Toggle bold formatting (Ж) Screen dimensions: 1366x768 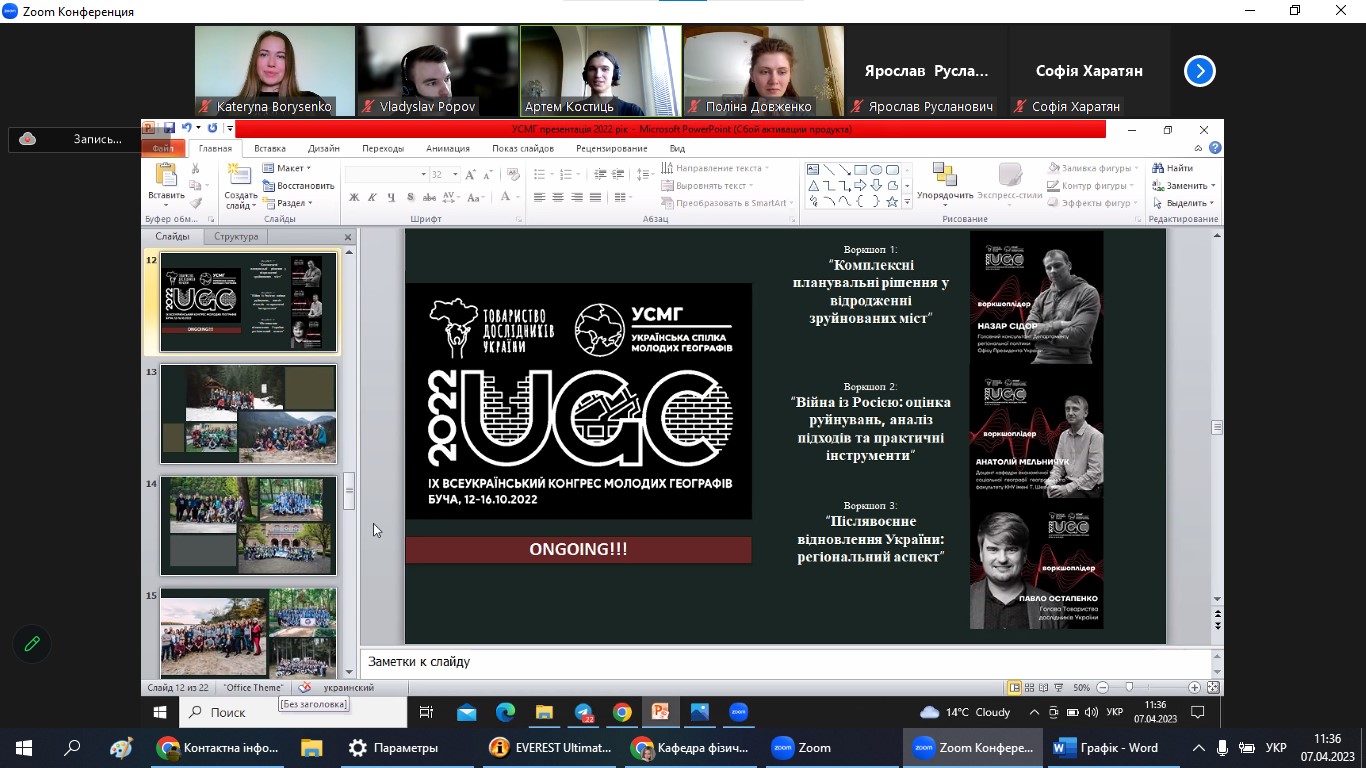(x=353, y=198)
